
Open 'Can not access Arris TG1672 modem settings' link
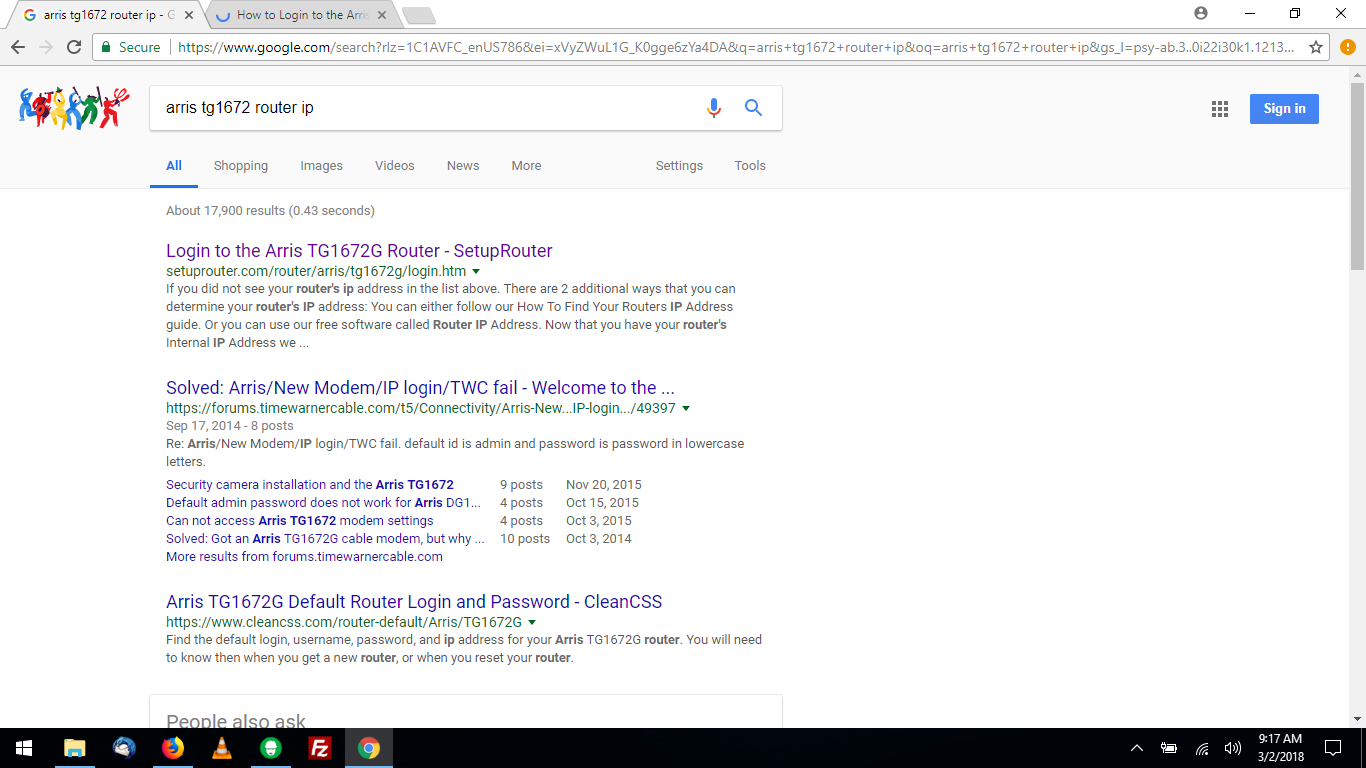click(x=300, y=521)
